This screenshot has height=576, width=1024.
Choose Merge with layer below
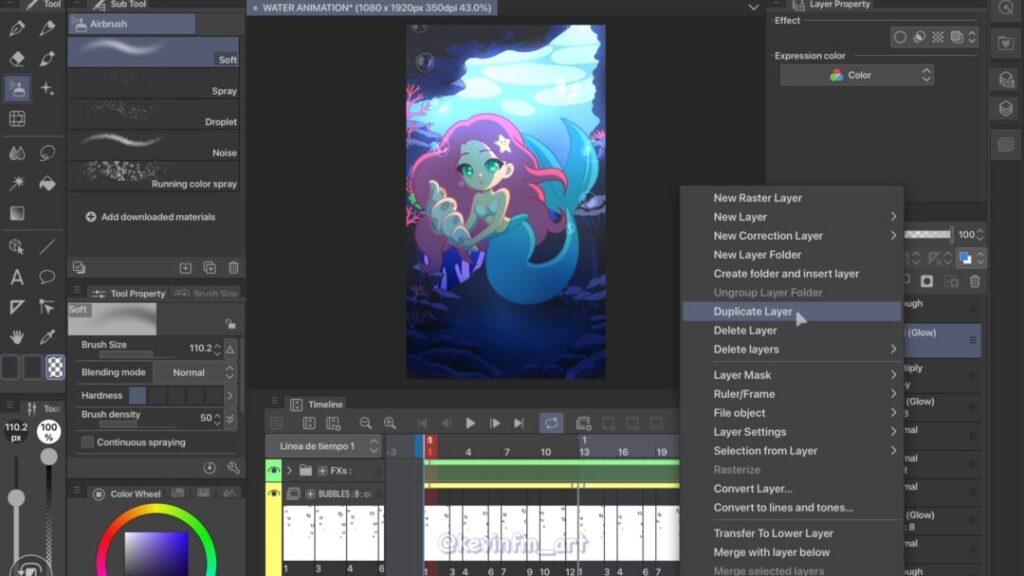(x=792, y=552)
